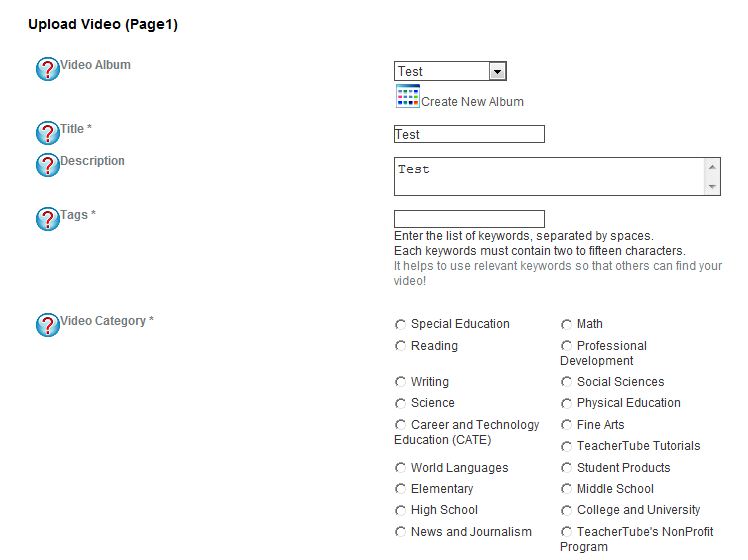Image resolution: width=748 pixels, height=560 pixels.
Task: Select the Science category option
Action: [401, 403]
